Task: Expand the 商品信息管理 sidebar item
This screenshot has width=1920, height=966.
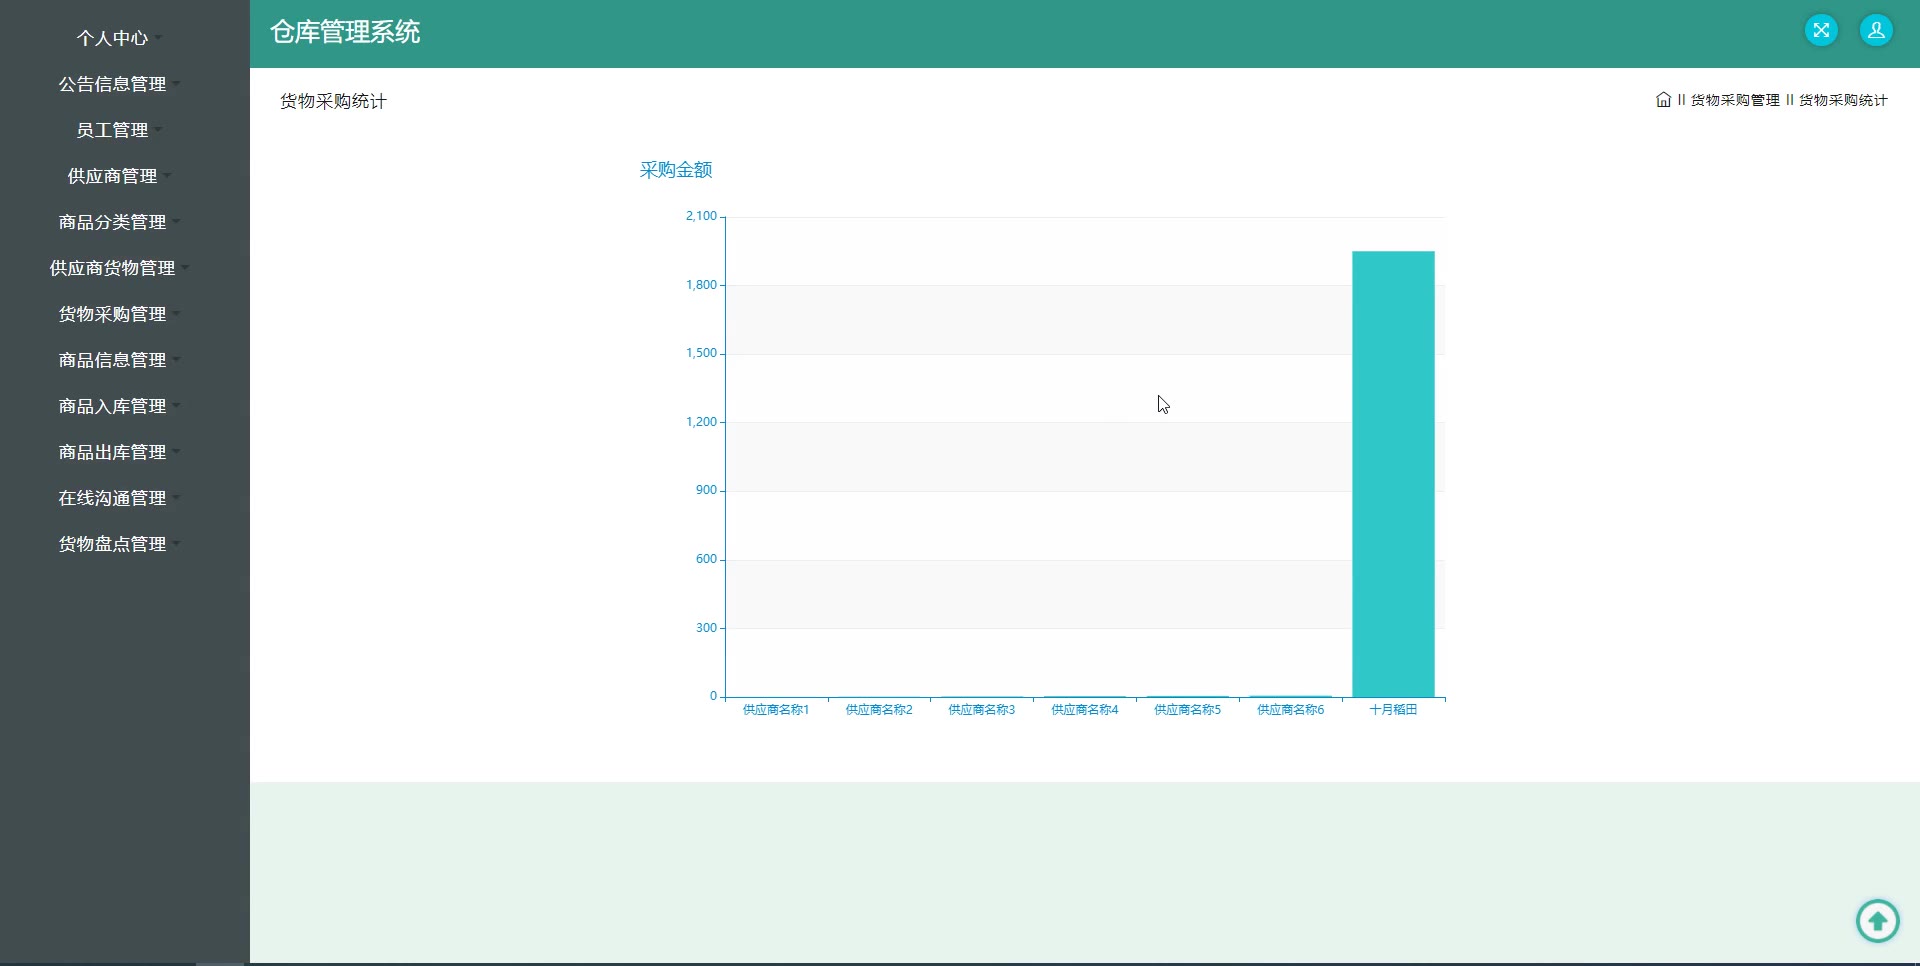Action: 112,360
